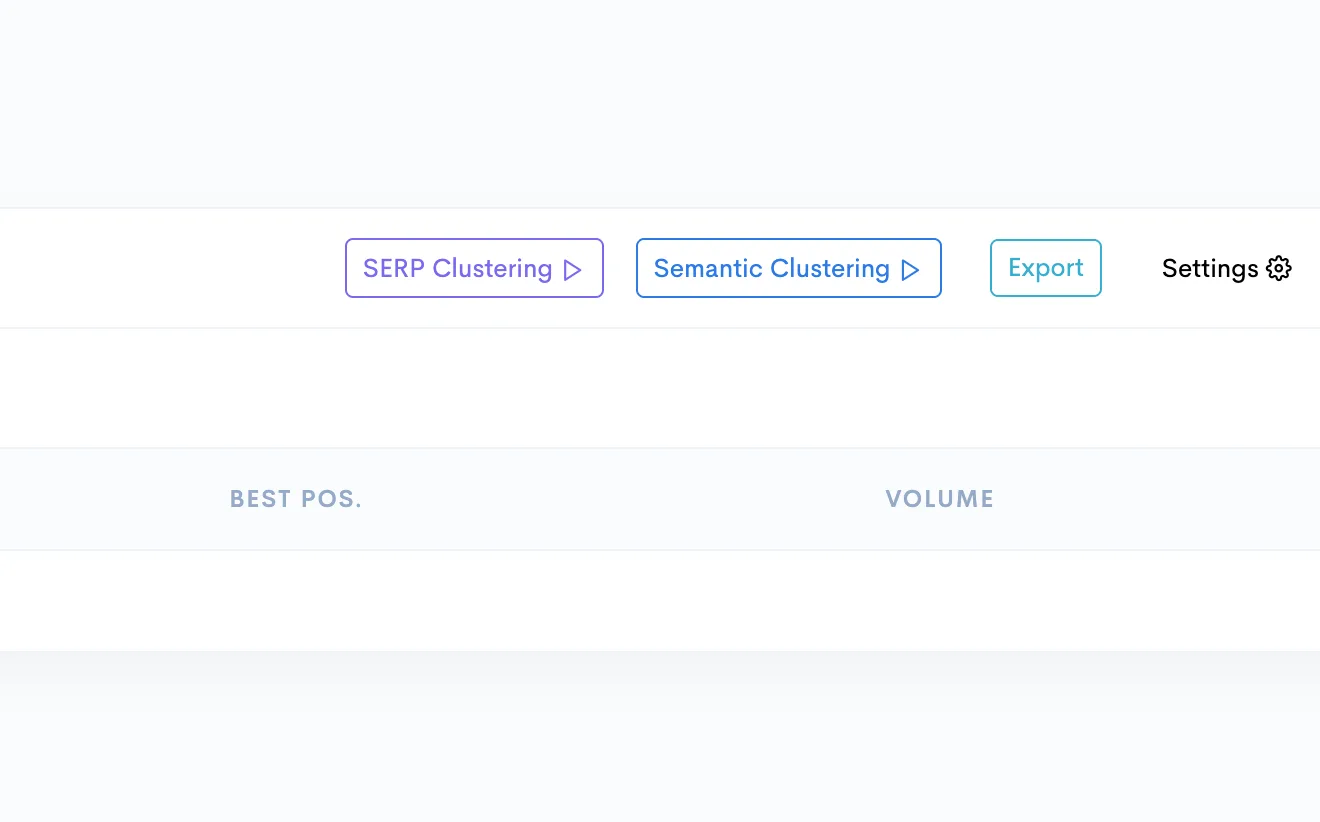This screenshot has height=822, width=1320.
Task: Click the VOLUME header label
Action: 940,499
